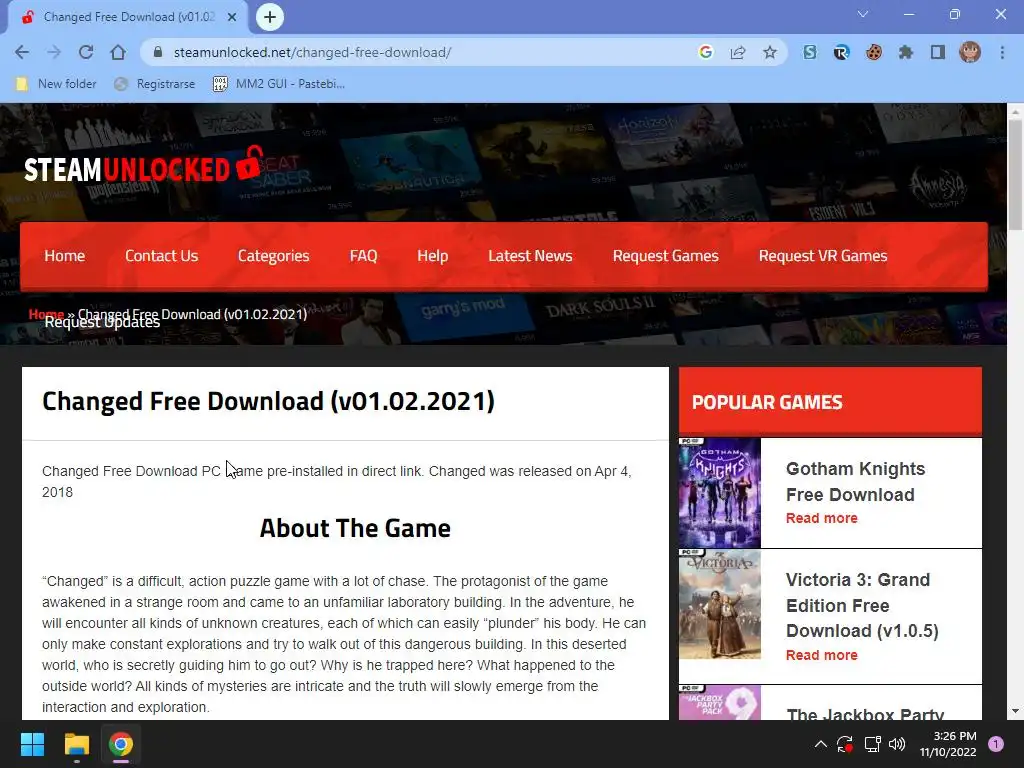The width and height of the screenshot is (1024, 768).
Task: Open Gotham Knights Free Download title
Action: pos(856,482)
